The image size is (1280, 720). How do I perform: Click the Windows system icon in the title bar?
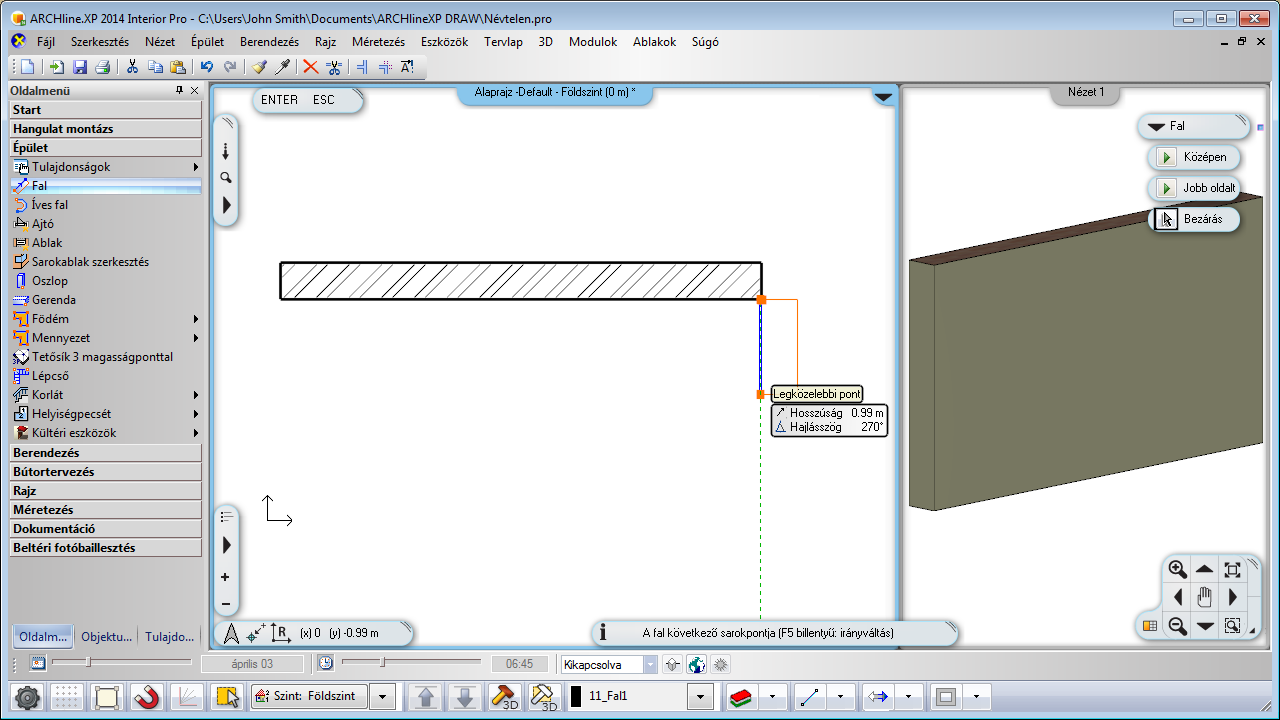pos(17,18)
